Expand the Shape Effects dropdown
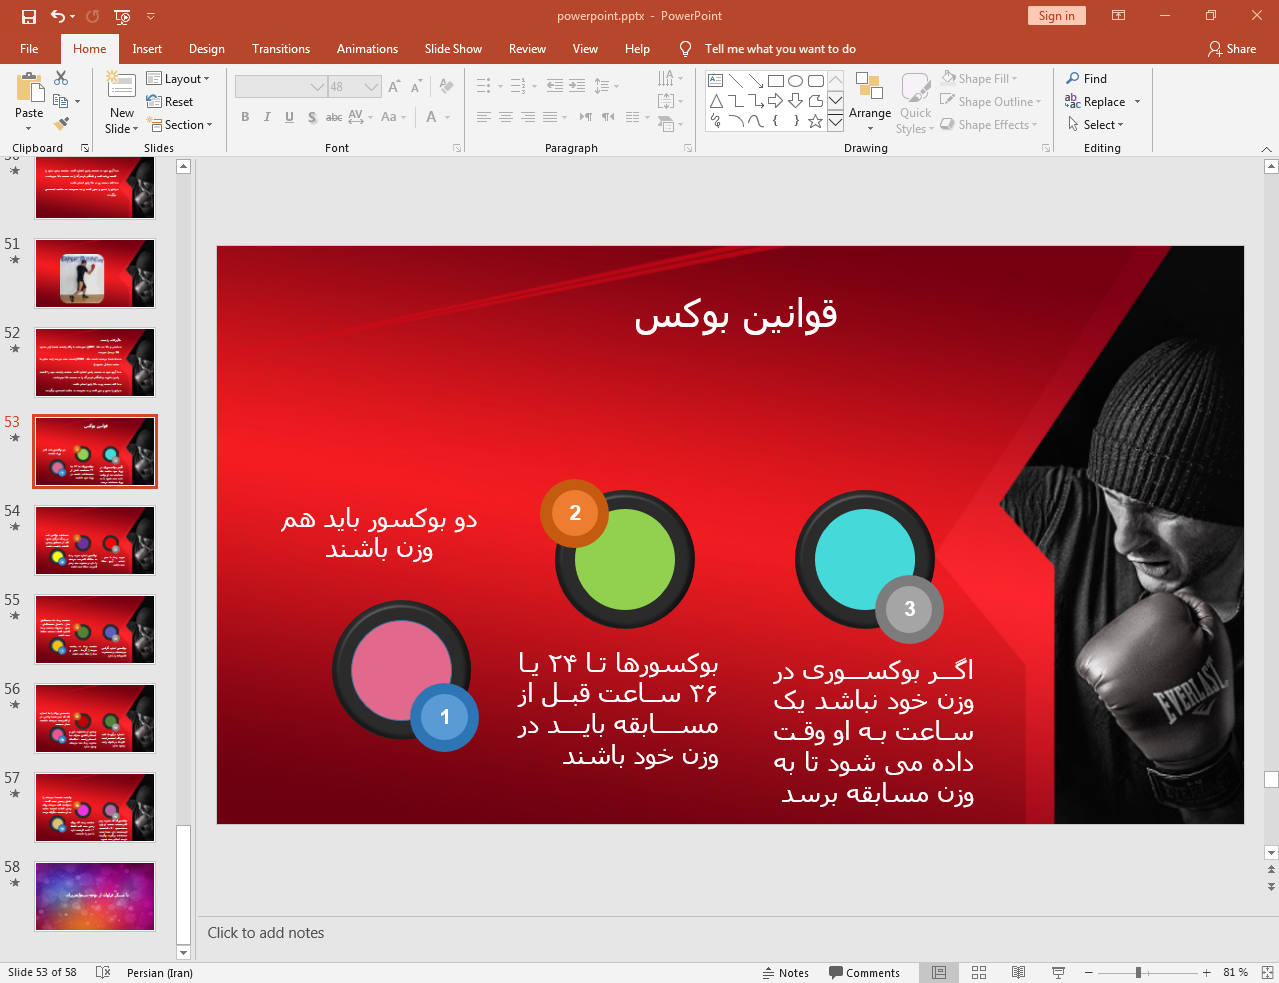The image size is (1279, 983). (x=989, y=125)
